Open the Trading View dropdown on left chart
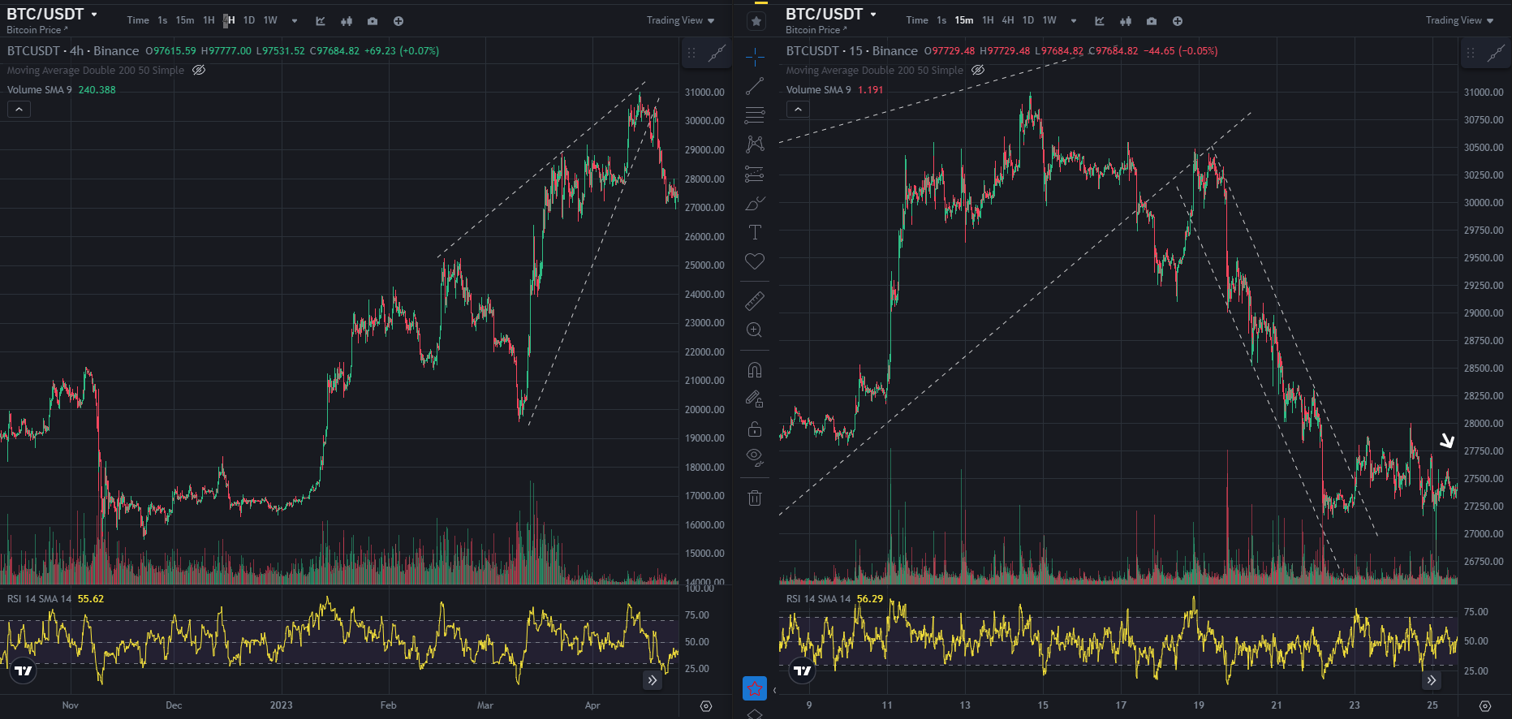1513x719 pixels. point(681,20)
